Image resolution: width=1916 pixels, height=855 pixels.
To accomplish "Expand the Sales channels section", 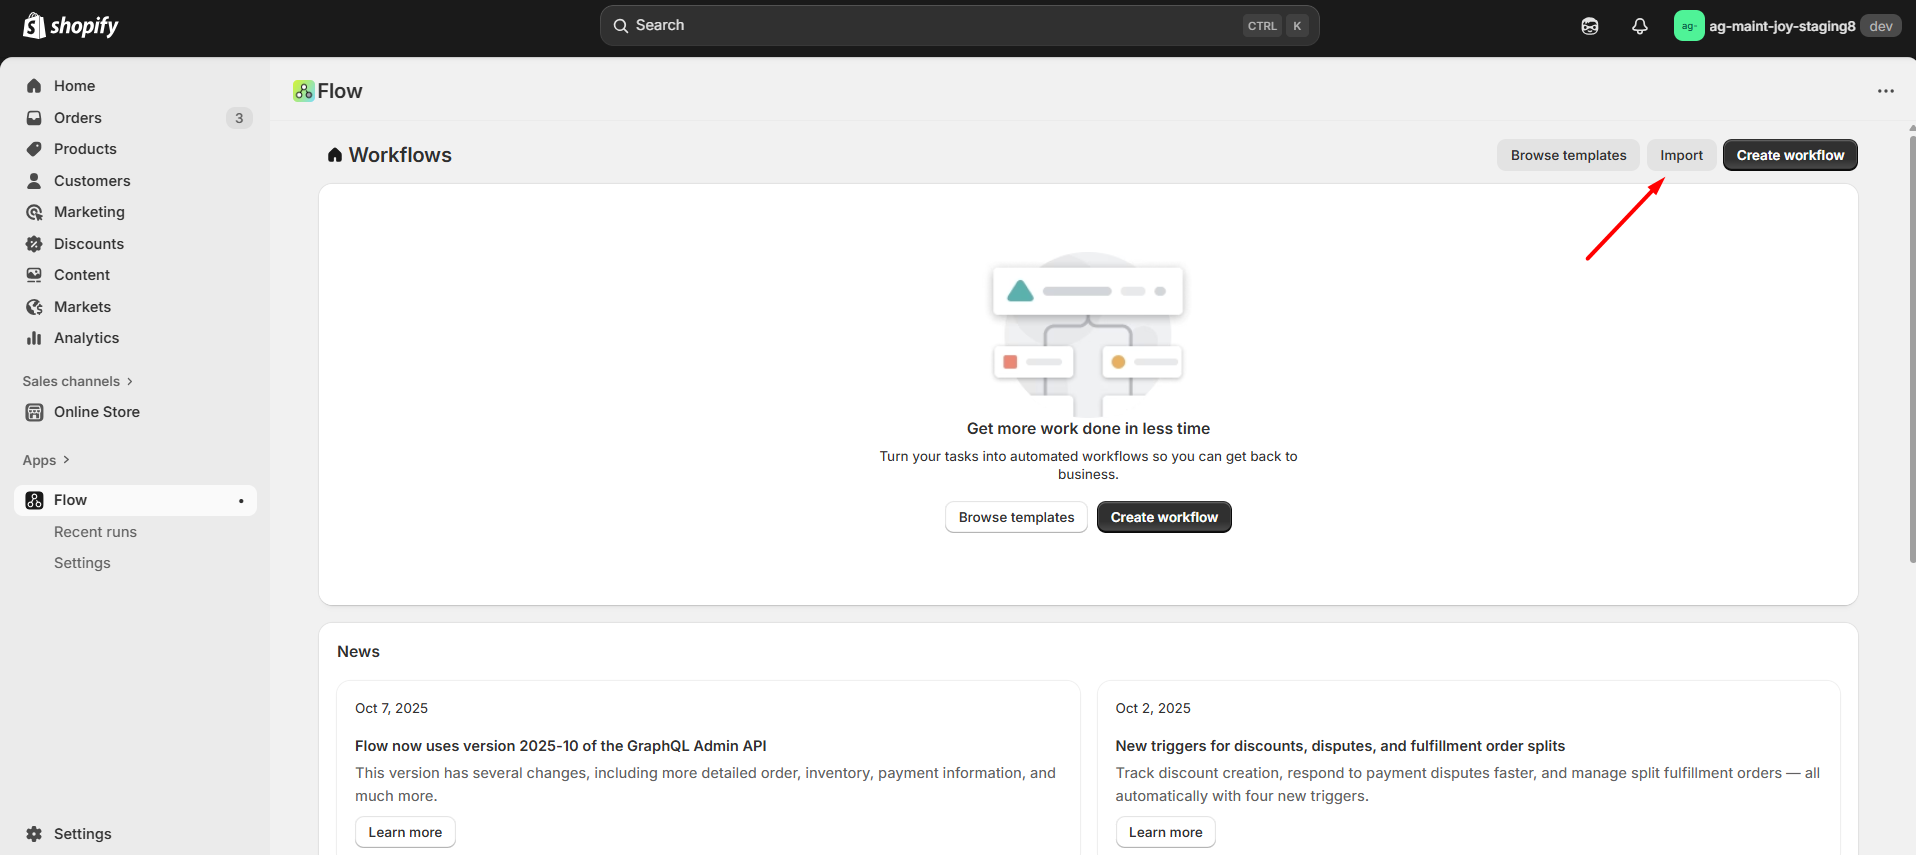I will 78,381.
